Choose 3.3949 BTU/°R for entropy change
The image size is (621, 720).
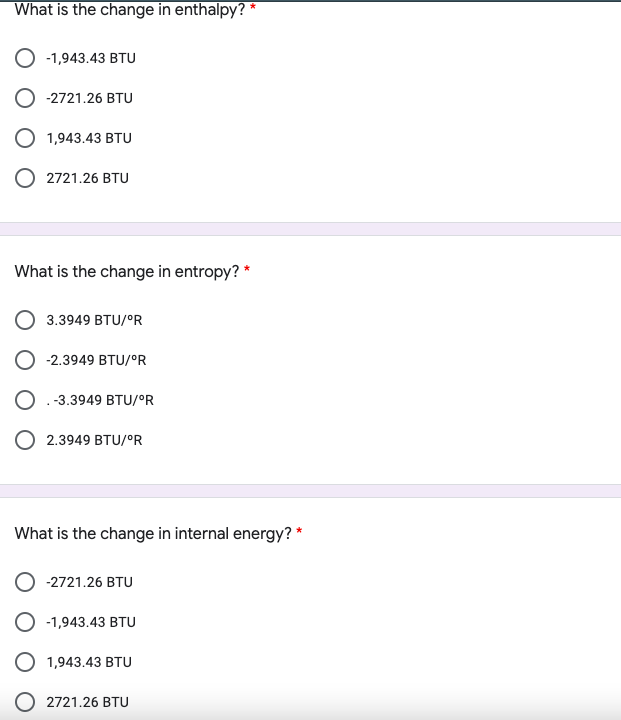(25, 320)
